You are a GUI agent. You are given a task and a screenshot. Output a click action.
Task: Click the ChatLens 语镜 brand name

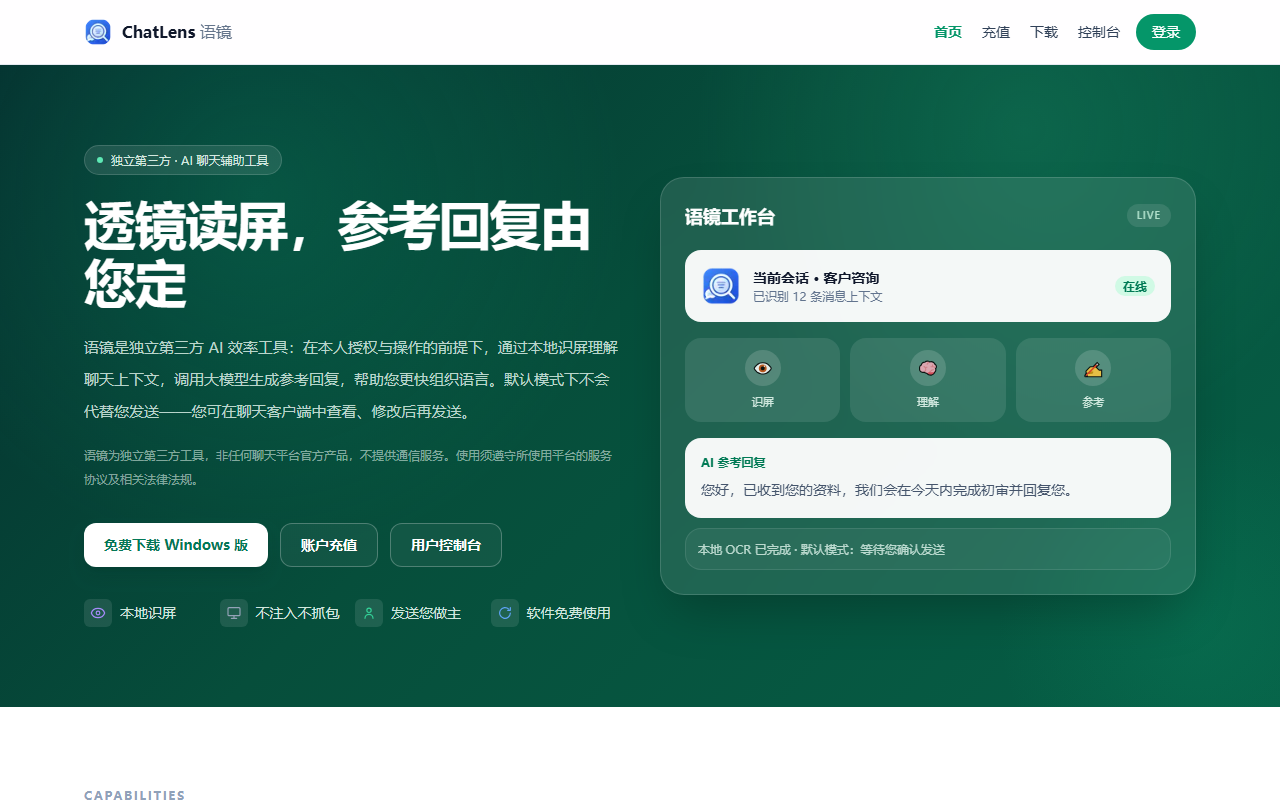tap(177, 32)
